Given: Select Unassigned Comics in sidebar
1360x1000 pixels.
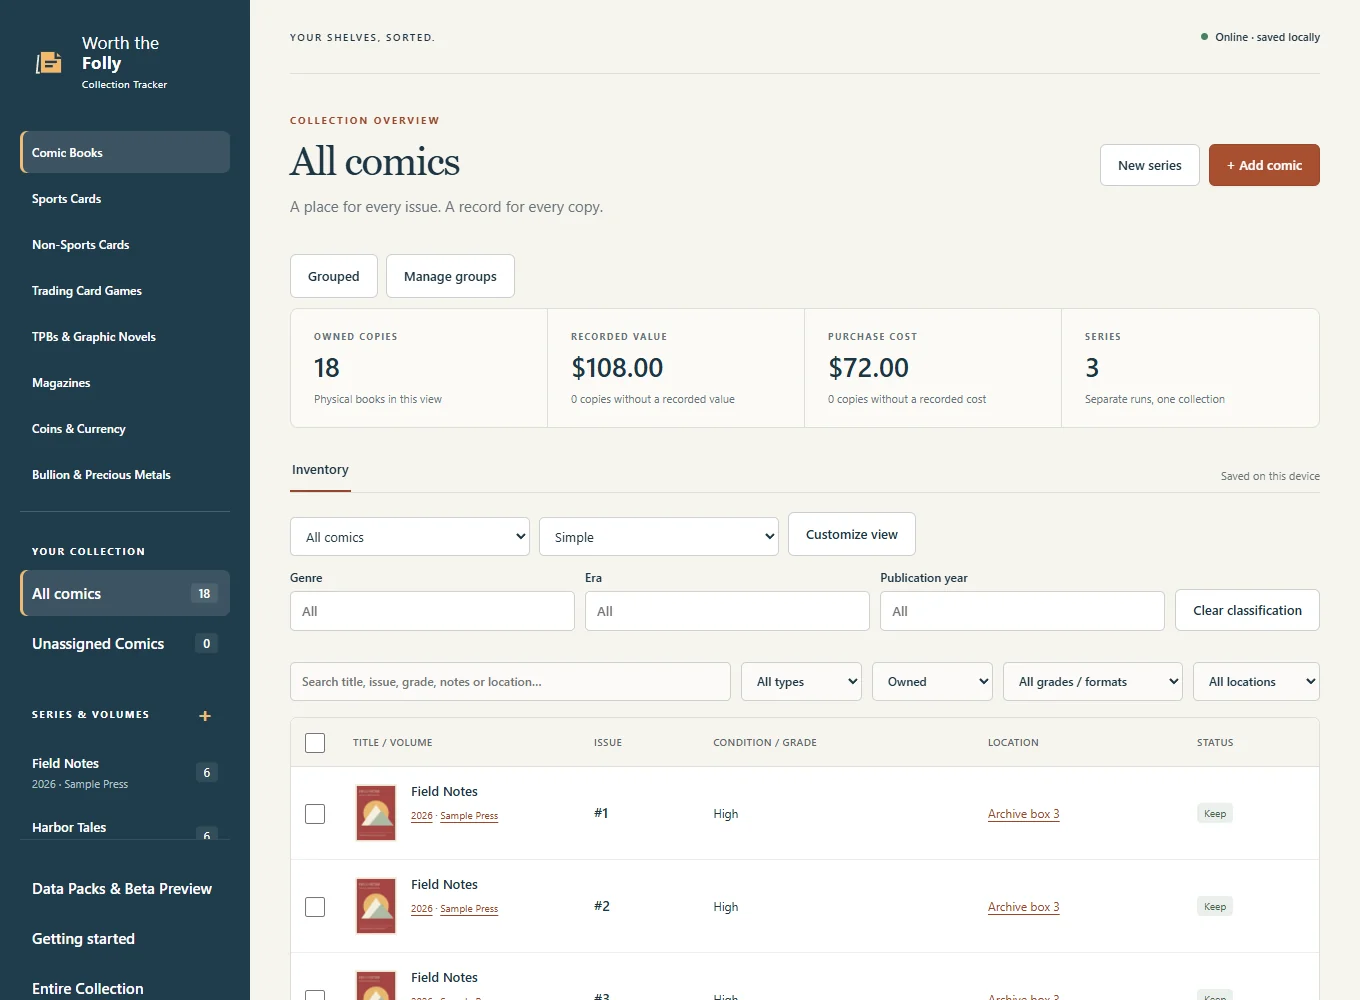Looking at the screenshot, I should pyautogui.click(x=125, y=644).
